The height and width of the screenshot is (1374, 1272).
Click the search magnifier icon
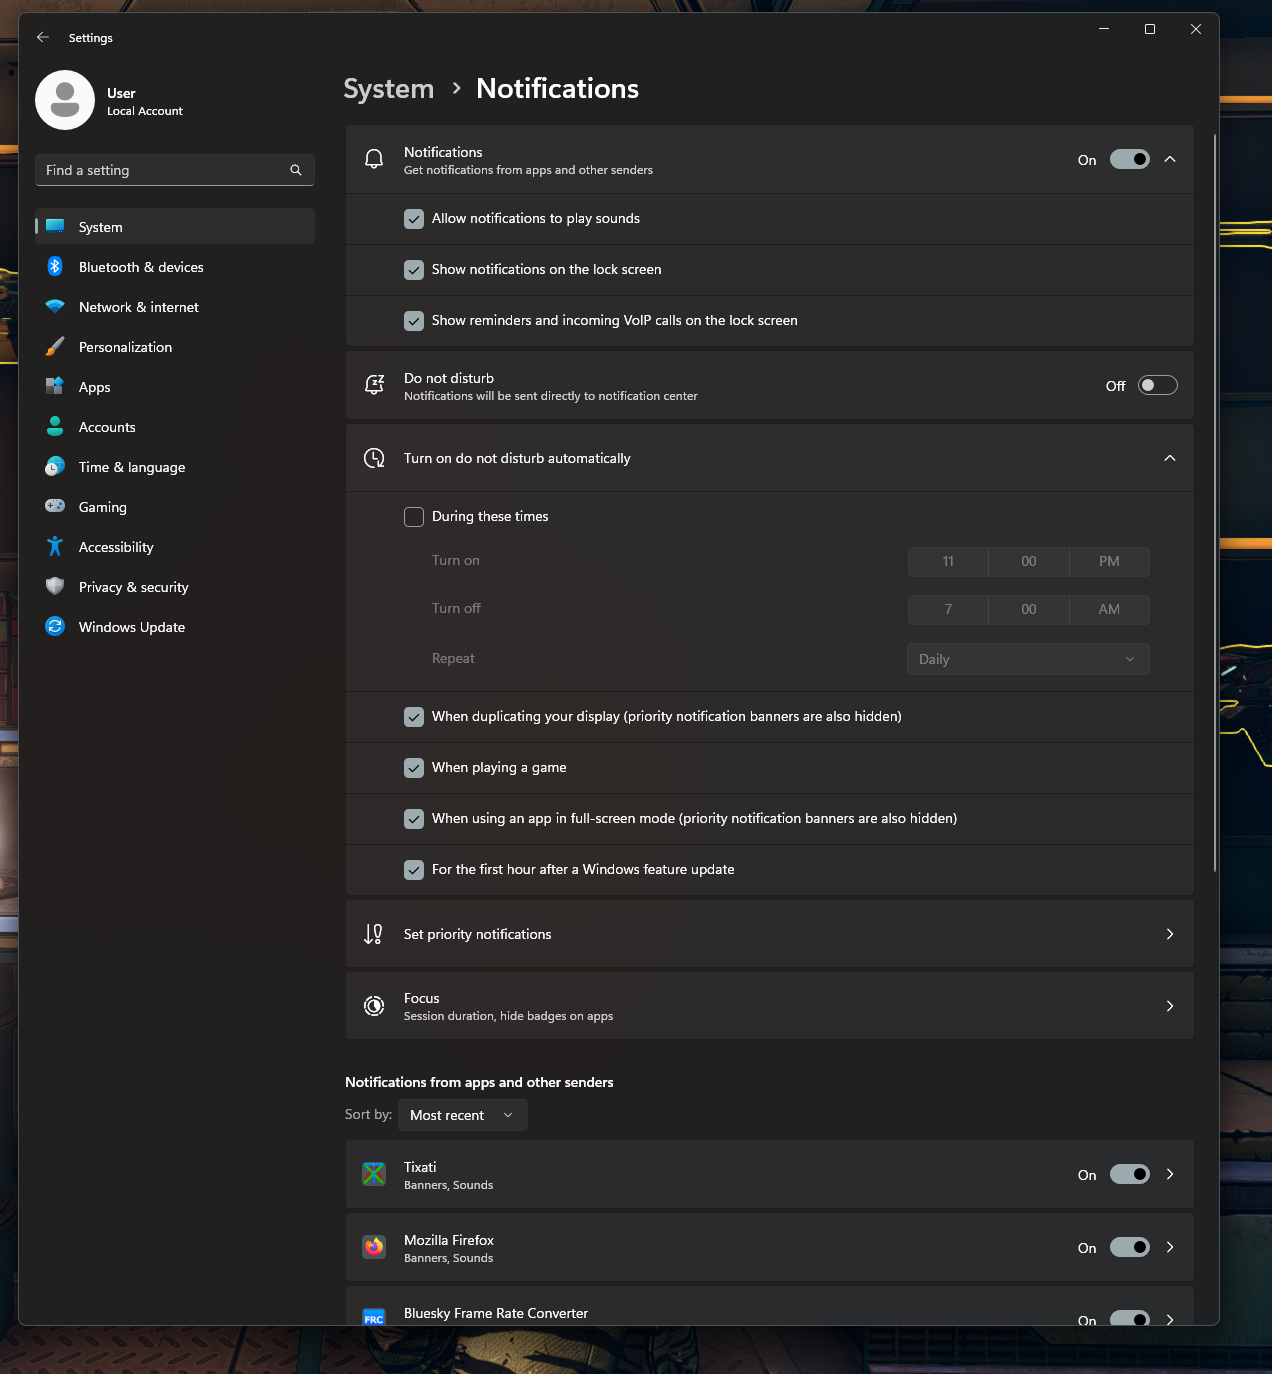296,170
